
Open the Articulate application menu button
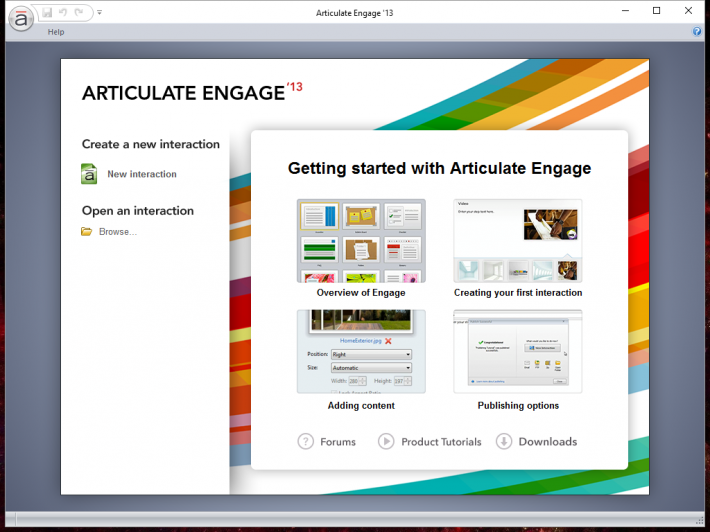21,19
